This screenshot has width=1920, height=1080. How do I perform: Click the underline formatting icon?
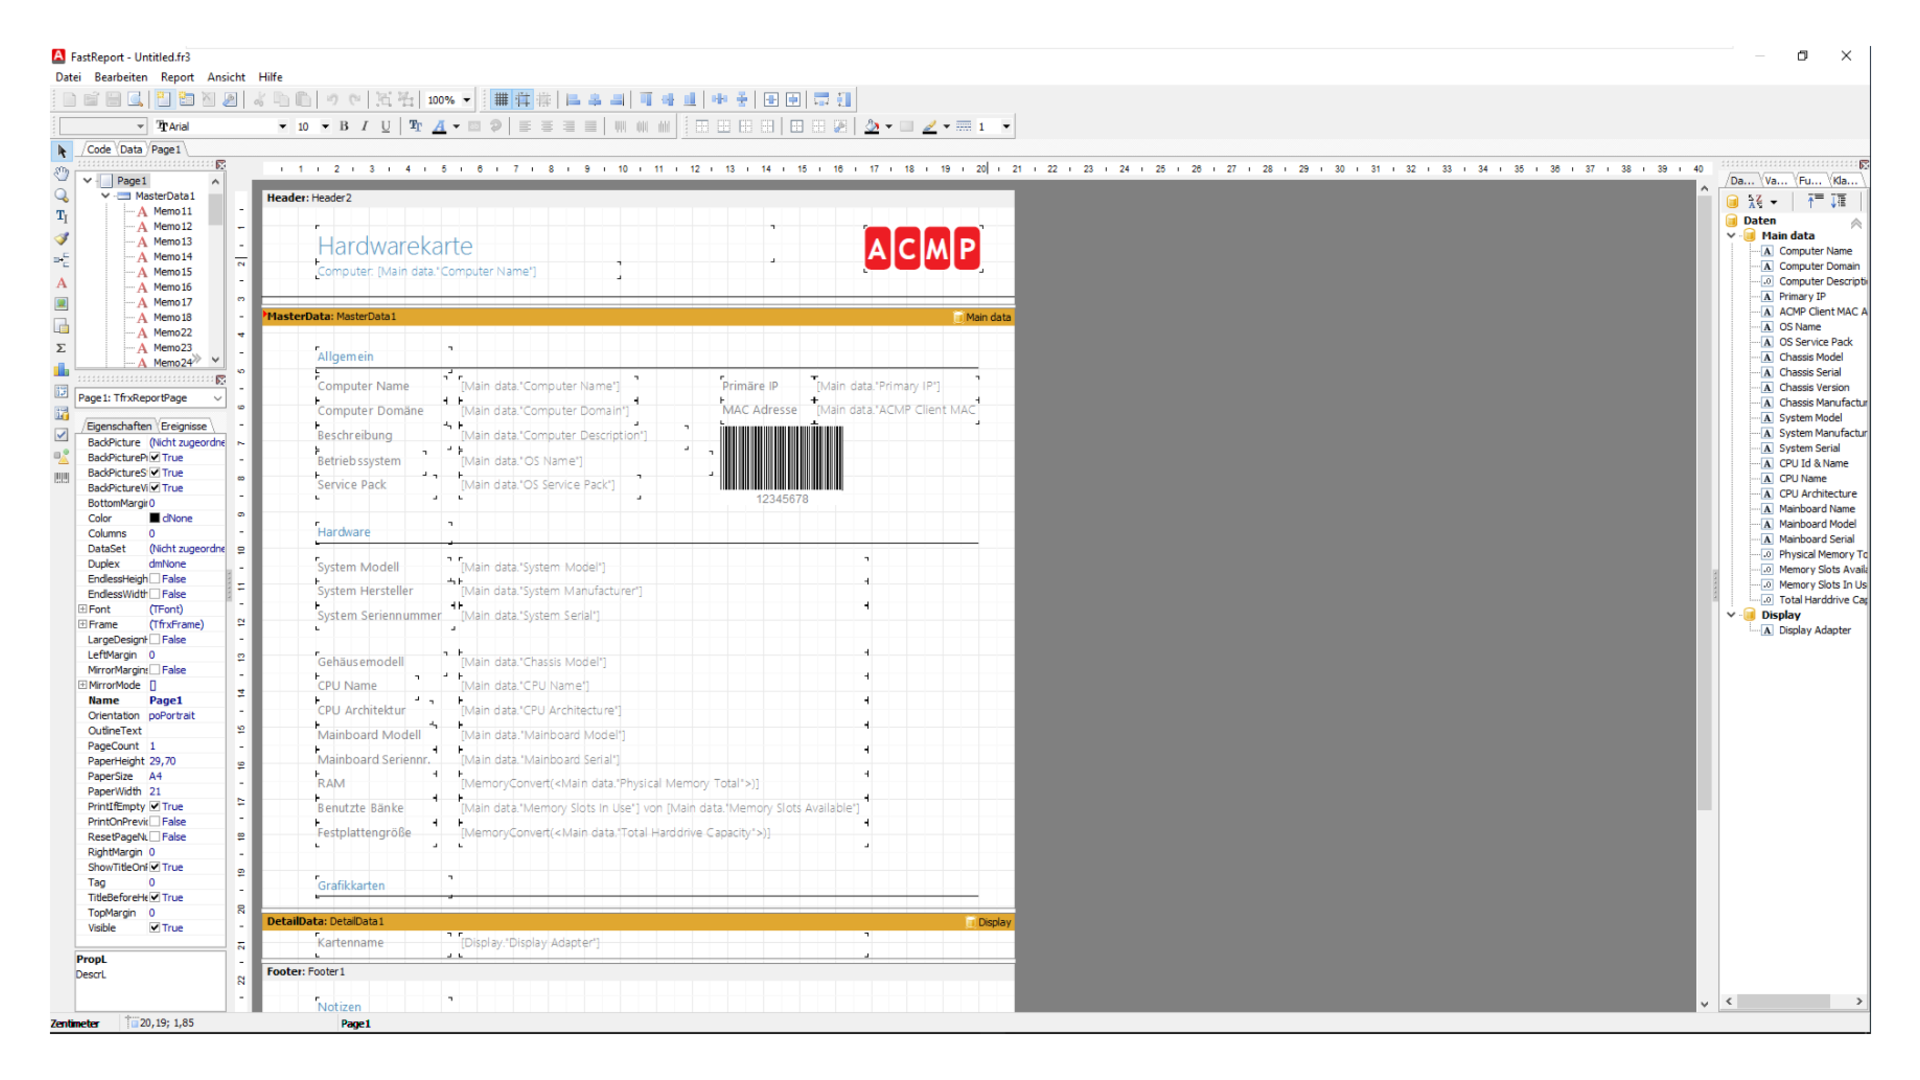pos(386,126)
